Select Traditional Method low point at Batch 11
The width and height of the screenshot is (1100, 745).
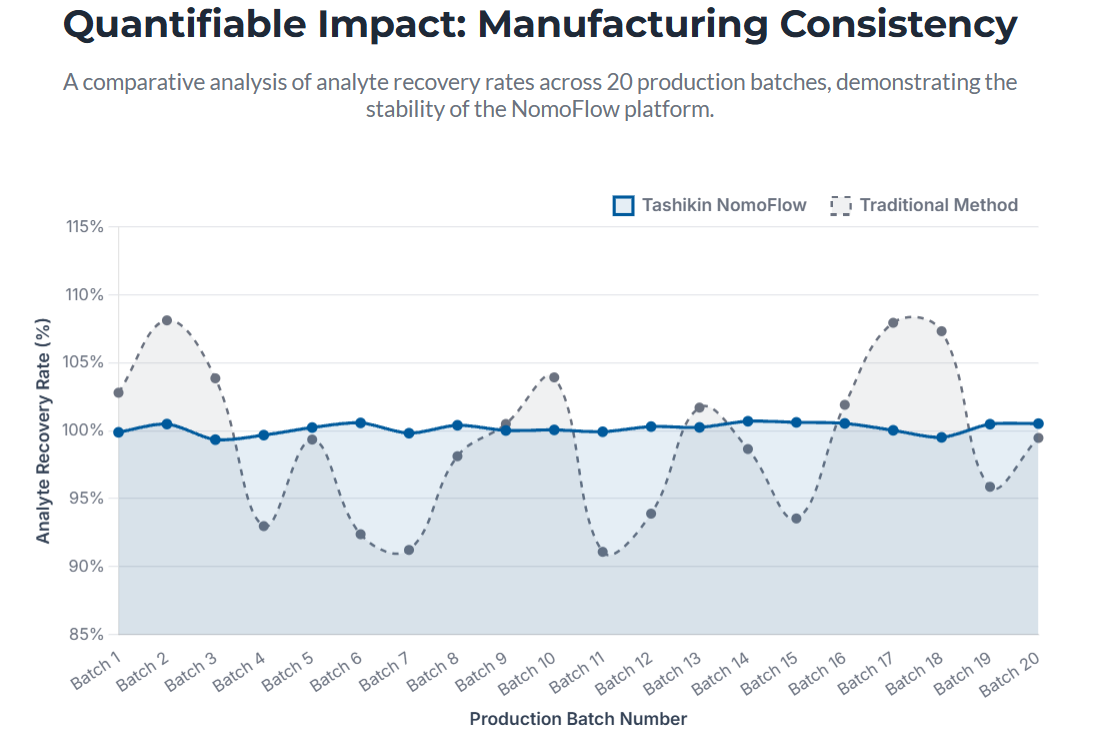pos(603,552)
